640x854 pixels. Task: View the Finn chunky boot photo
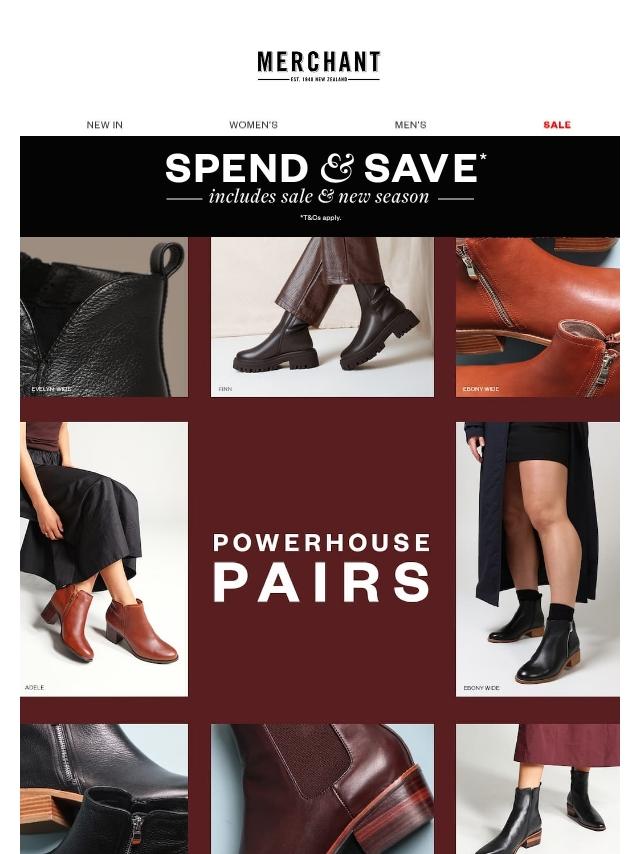point(322,316)
